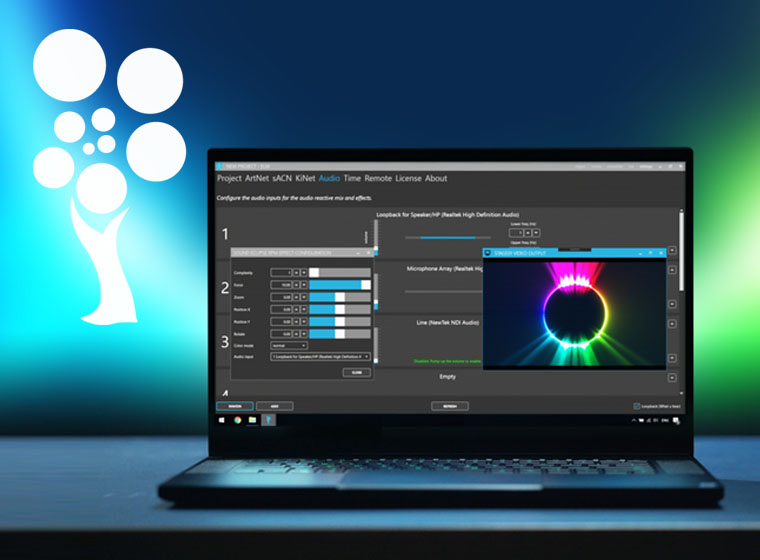Click the Zoom slider bar
This screenshot has width=760, height=560.
click(339, 297)
